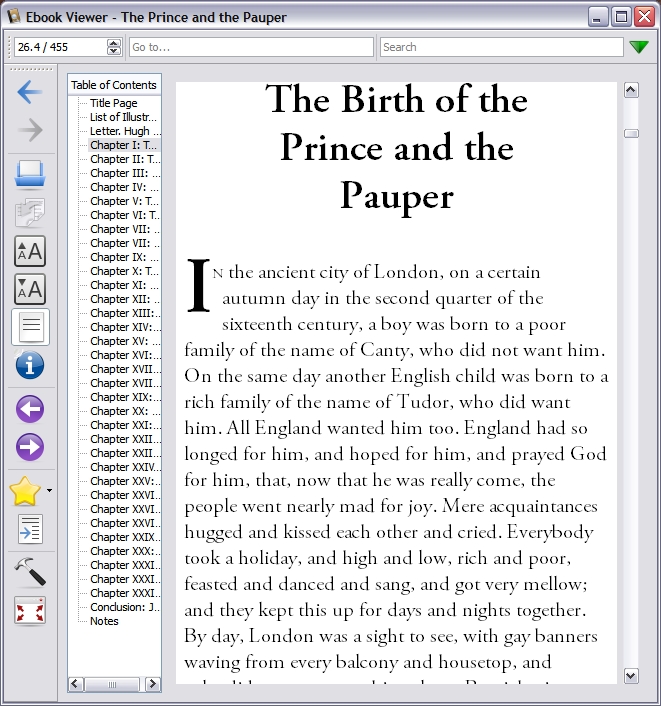
Task: Click the page number field showing 26.4 / 455
Action: (x=60, y=47)
